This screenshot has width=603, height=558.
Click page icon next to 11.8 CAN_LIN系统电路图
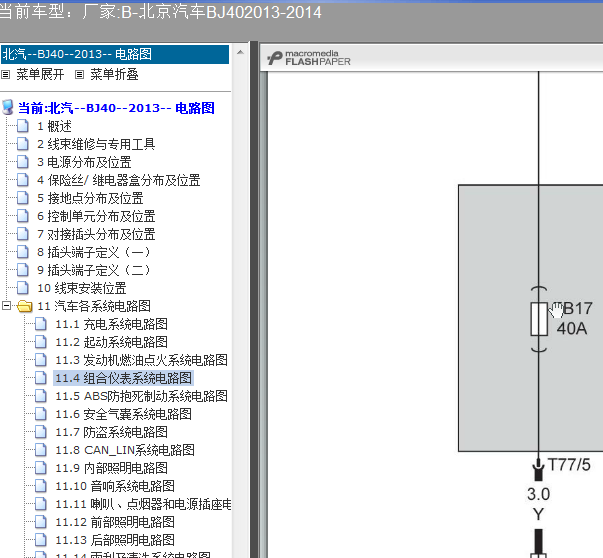[x=41, y=450]
